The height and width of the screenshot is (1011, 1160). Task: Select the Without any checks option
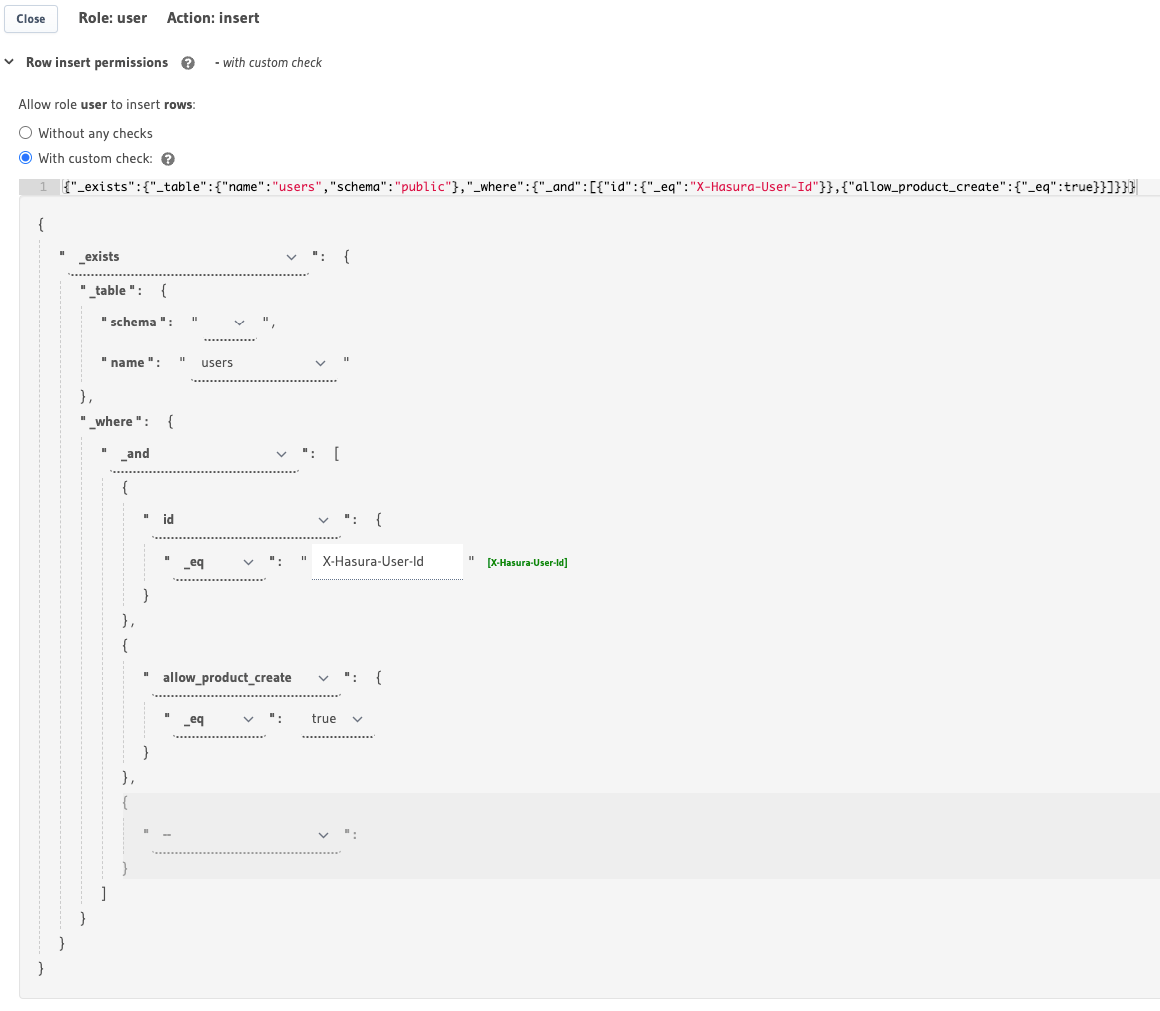[x=25, y=133]
